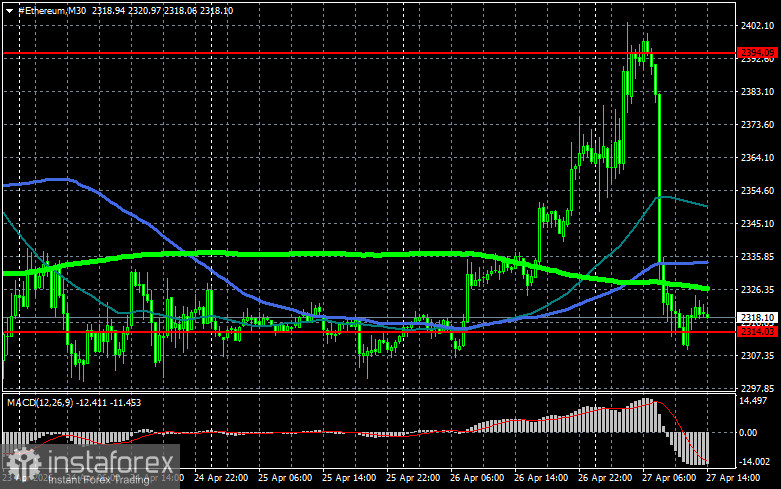Click the chart menu triangle beside #Ethereum
Viewport: 781px width, 489px height.
click(9, 10)
